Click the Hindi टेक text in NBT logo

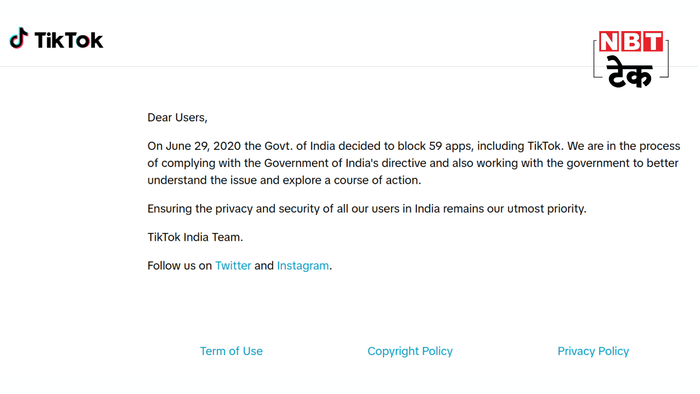pyautogui.click(x=630, y=72)
